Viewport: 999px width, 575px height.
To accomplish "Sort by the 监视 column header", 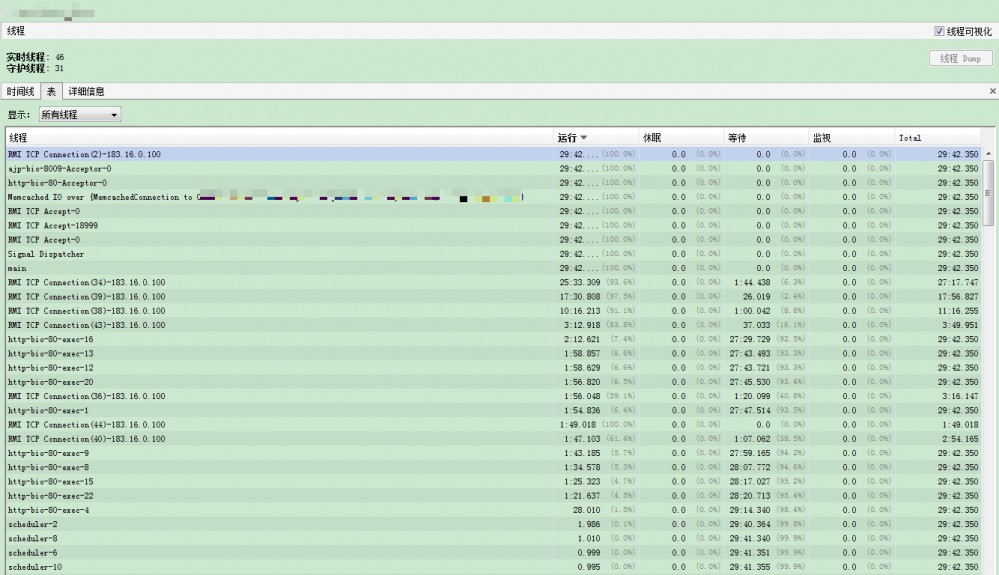I will [852, 138].
